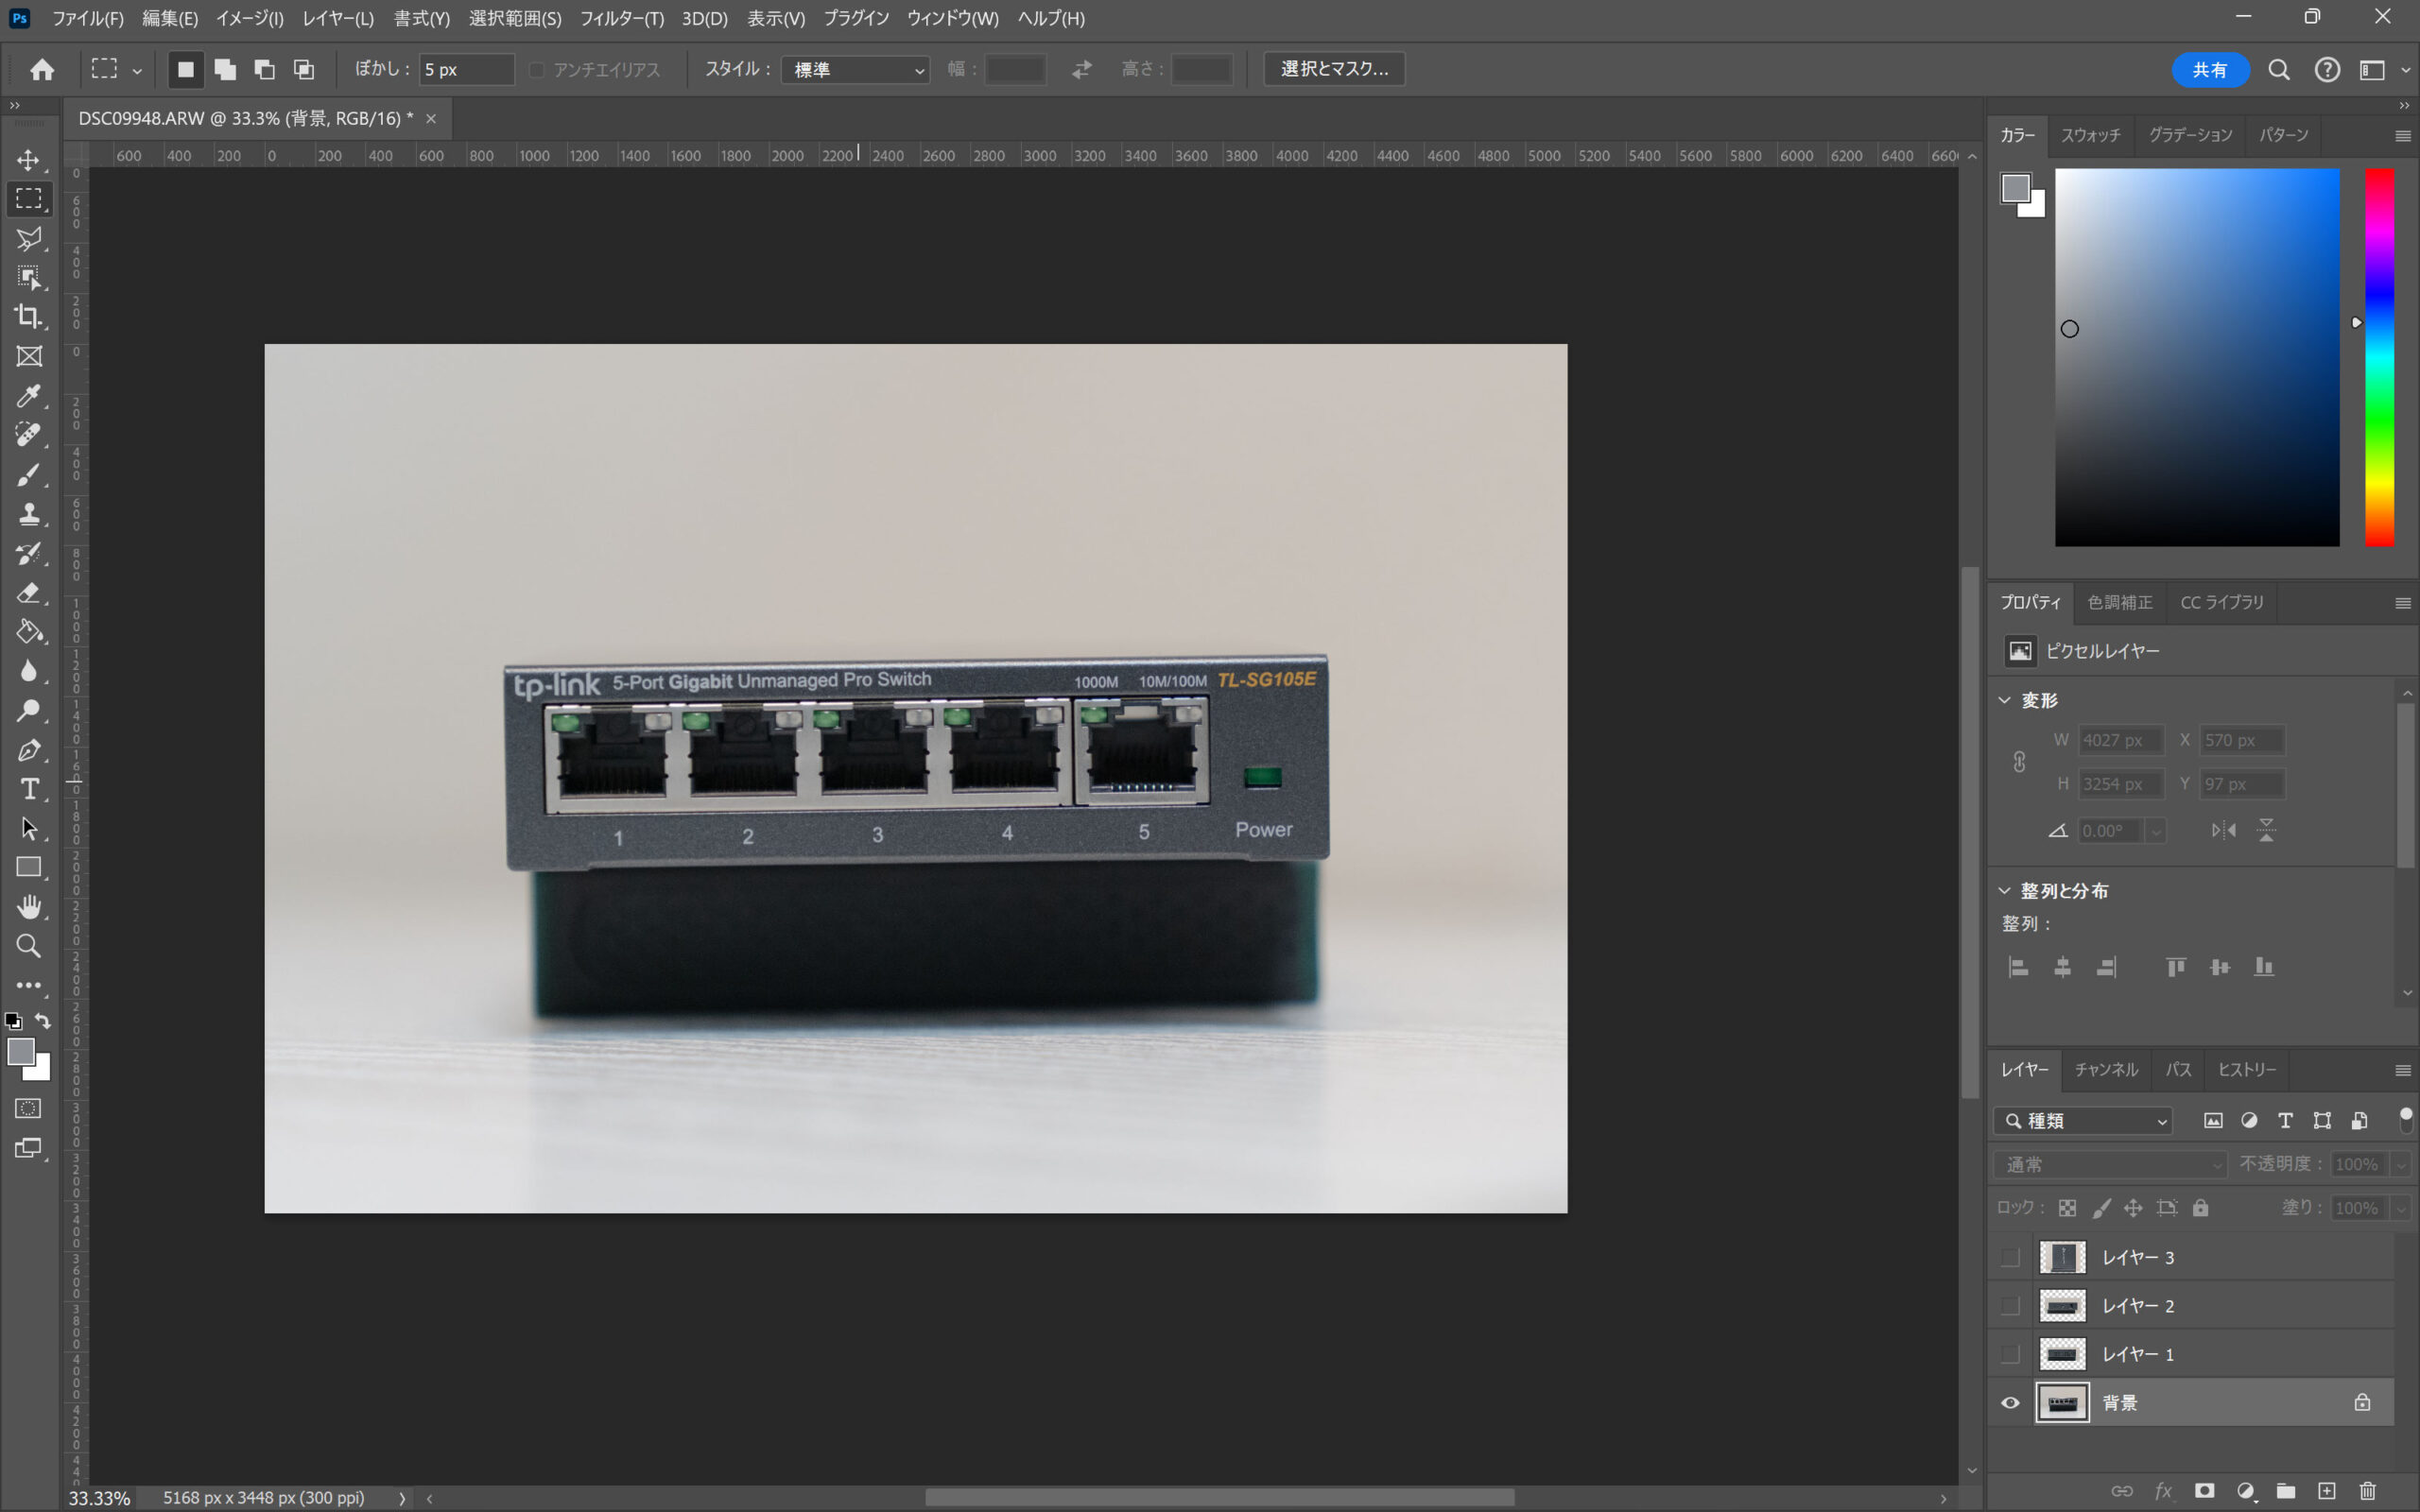Select the Zoom tool in toolbar
This screenshot has width=2420, height=1512.
(28, 946)
